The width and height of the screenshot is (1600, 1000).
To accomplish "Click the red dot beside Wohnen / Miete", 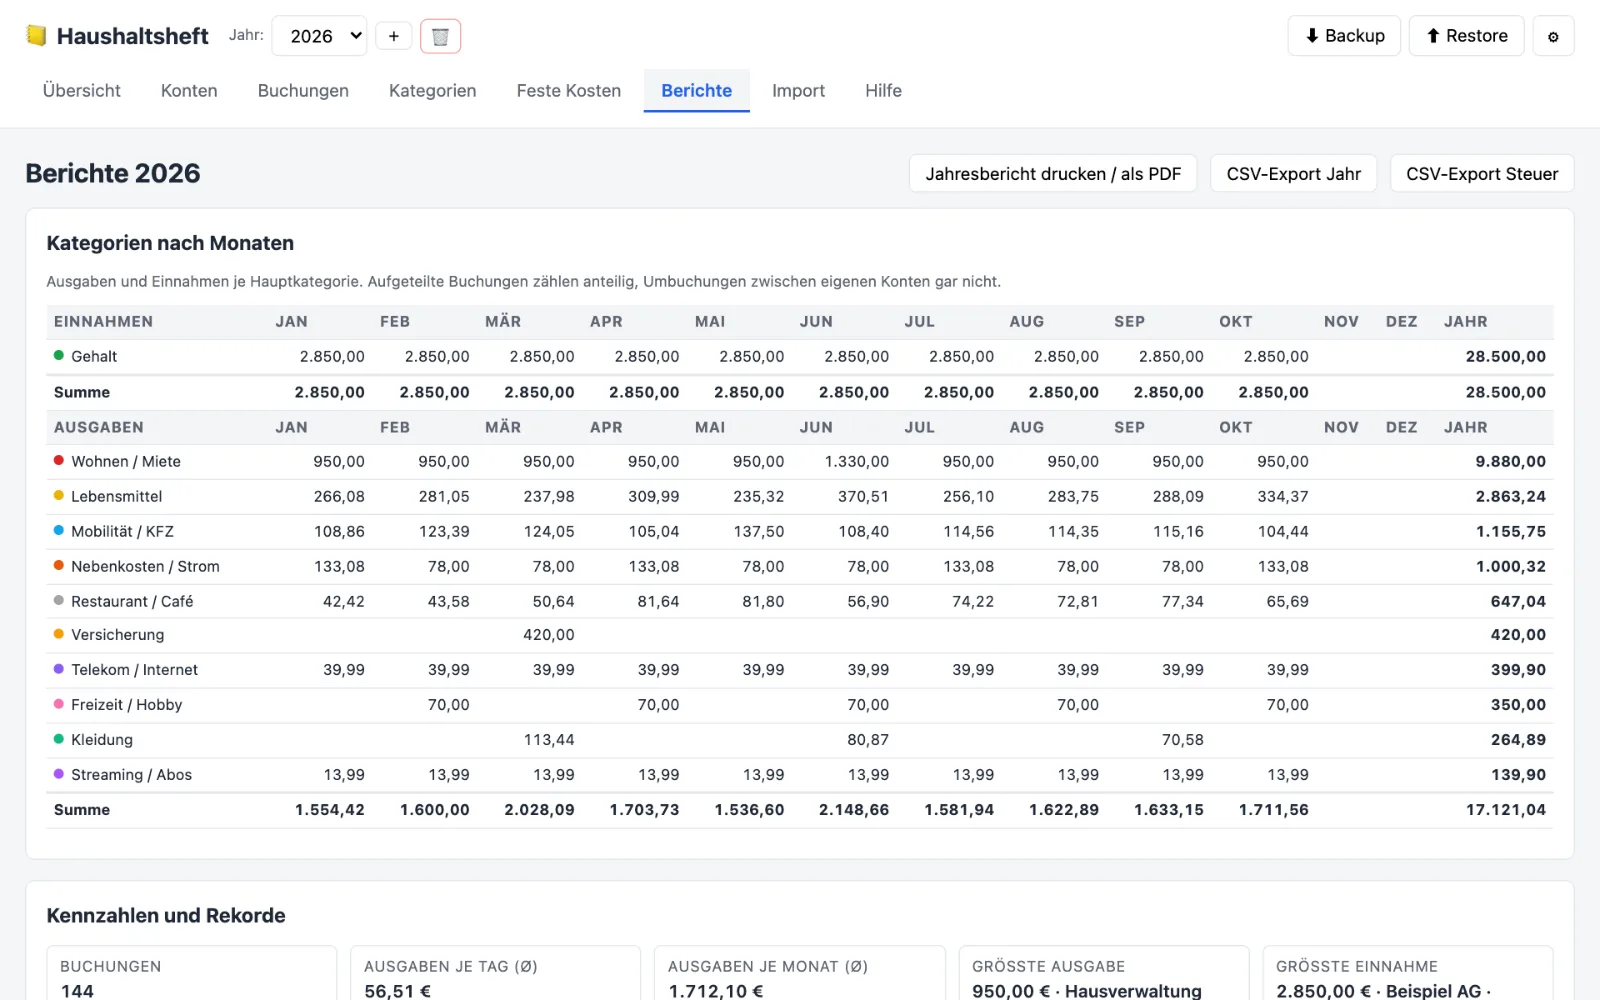I will point(59,460).
